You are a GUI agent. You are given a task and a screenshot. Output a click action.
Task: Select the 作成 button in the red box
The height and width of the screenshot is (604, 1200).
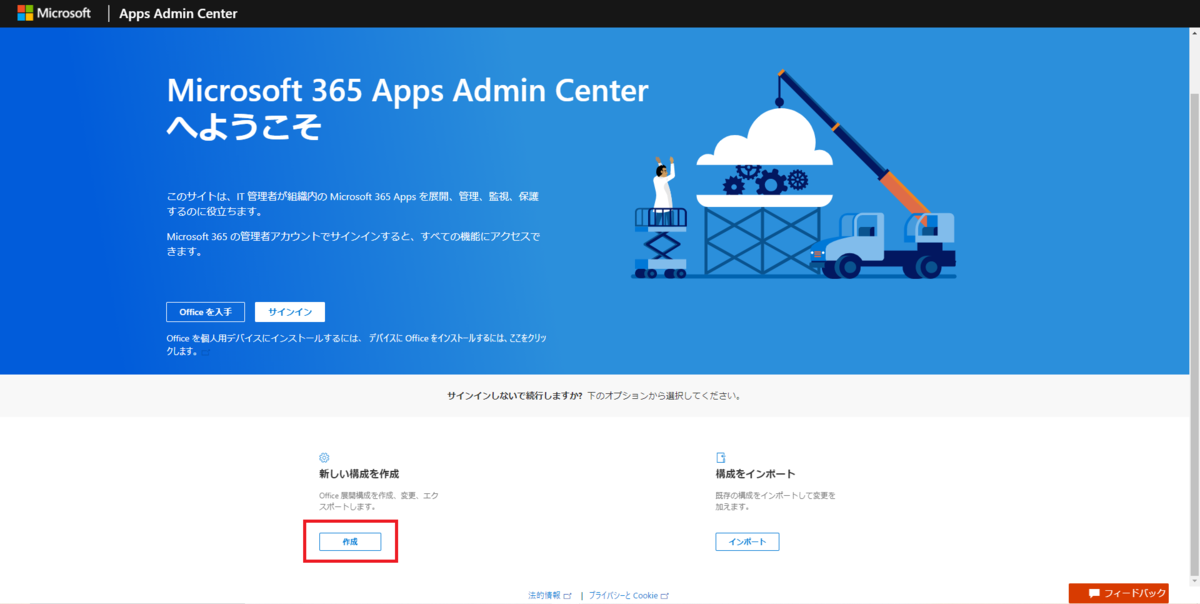click(x=349, y=541)
